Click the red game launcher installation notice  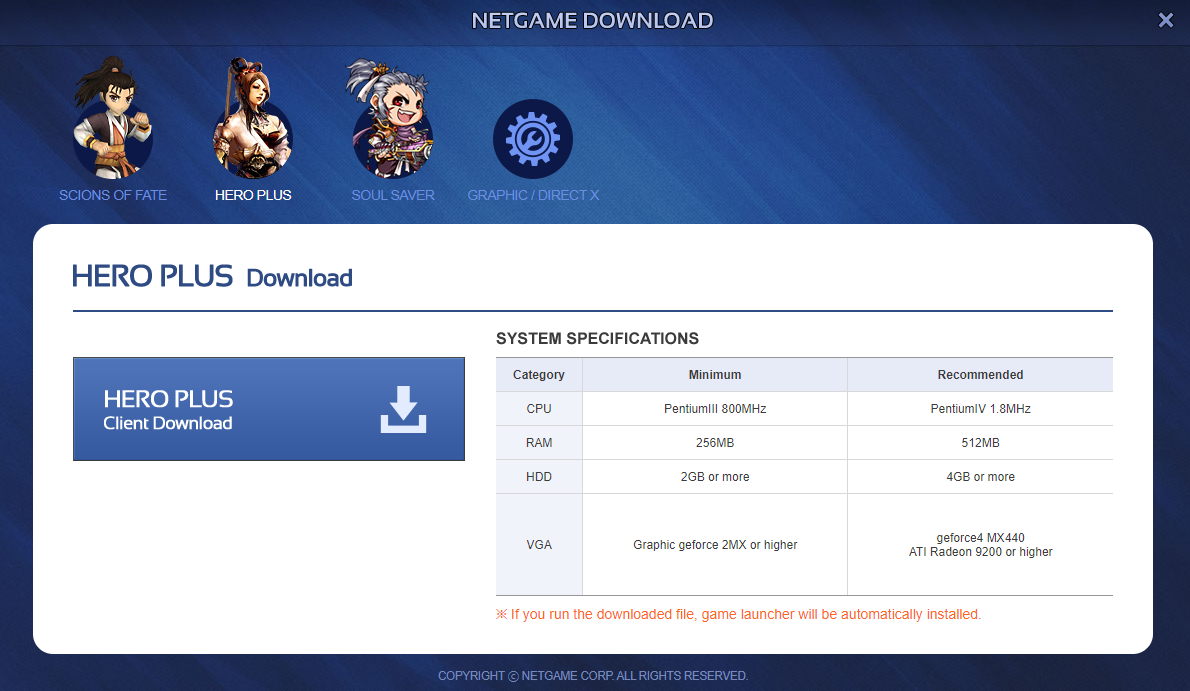[x=739, y=614]
